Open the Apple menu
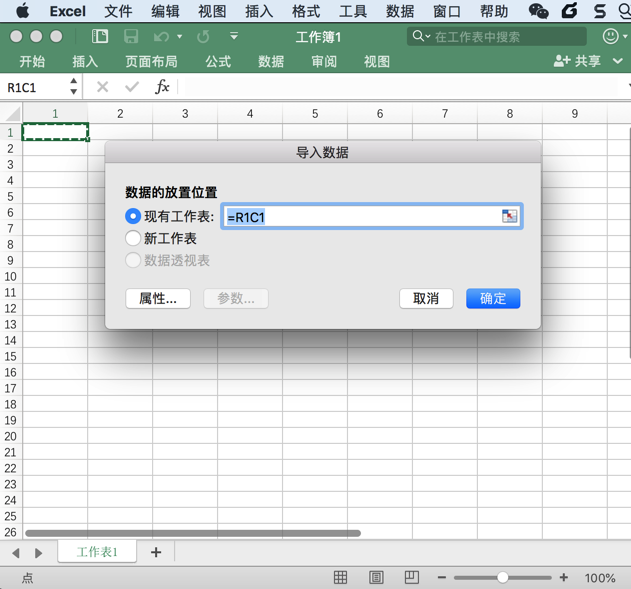Image resolution: width=631 pixels, height=589 pixels. tap(23, 11)
